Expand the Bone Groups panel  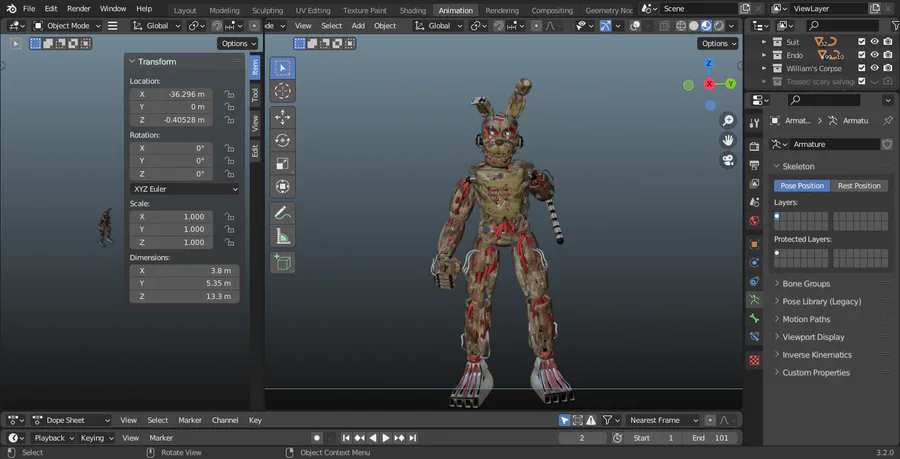click(x=806, y=284)
